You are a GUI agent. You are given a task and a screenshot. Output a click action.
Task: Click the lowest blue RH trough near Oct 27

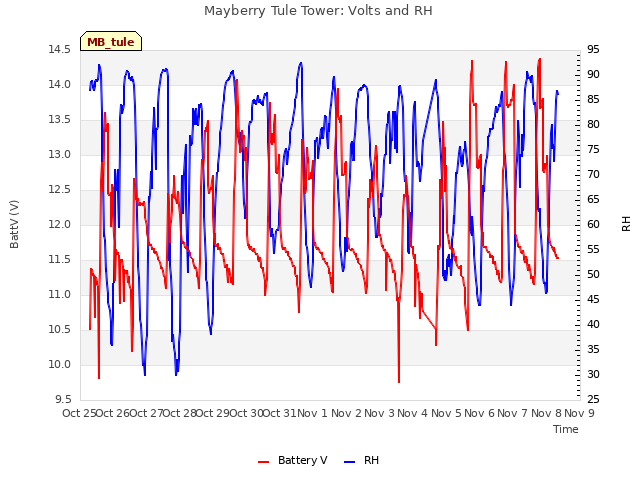(145, 374)
